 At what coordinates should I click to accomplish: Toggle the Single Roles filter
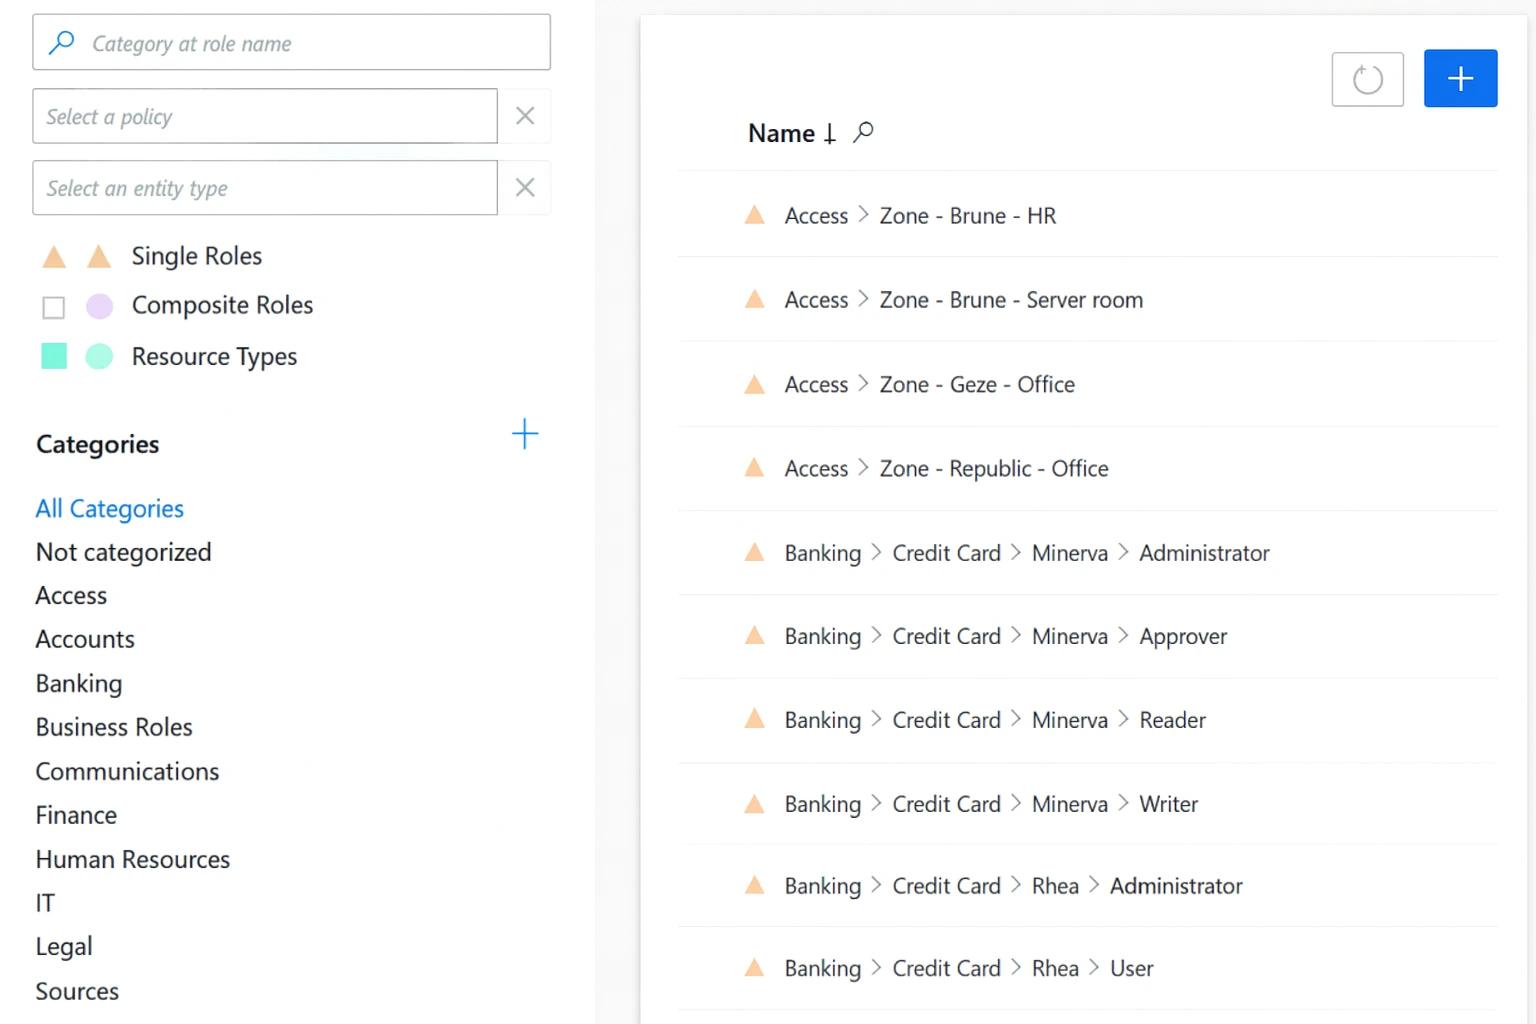[53, 257]
